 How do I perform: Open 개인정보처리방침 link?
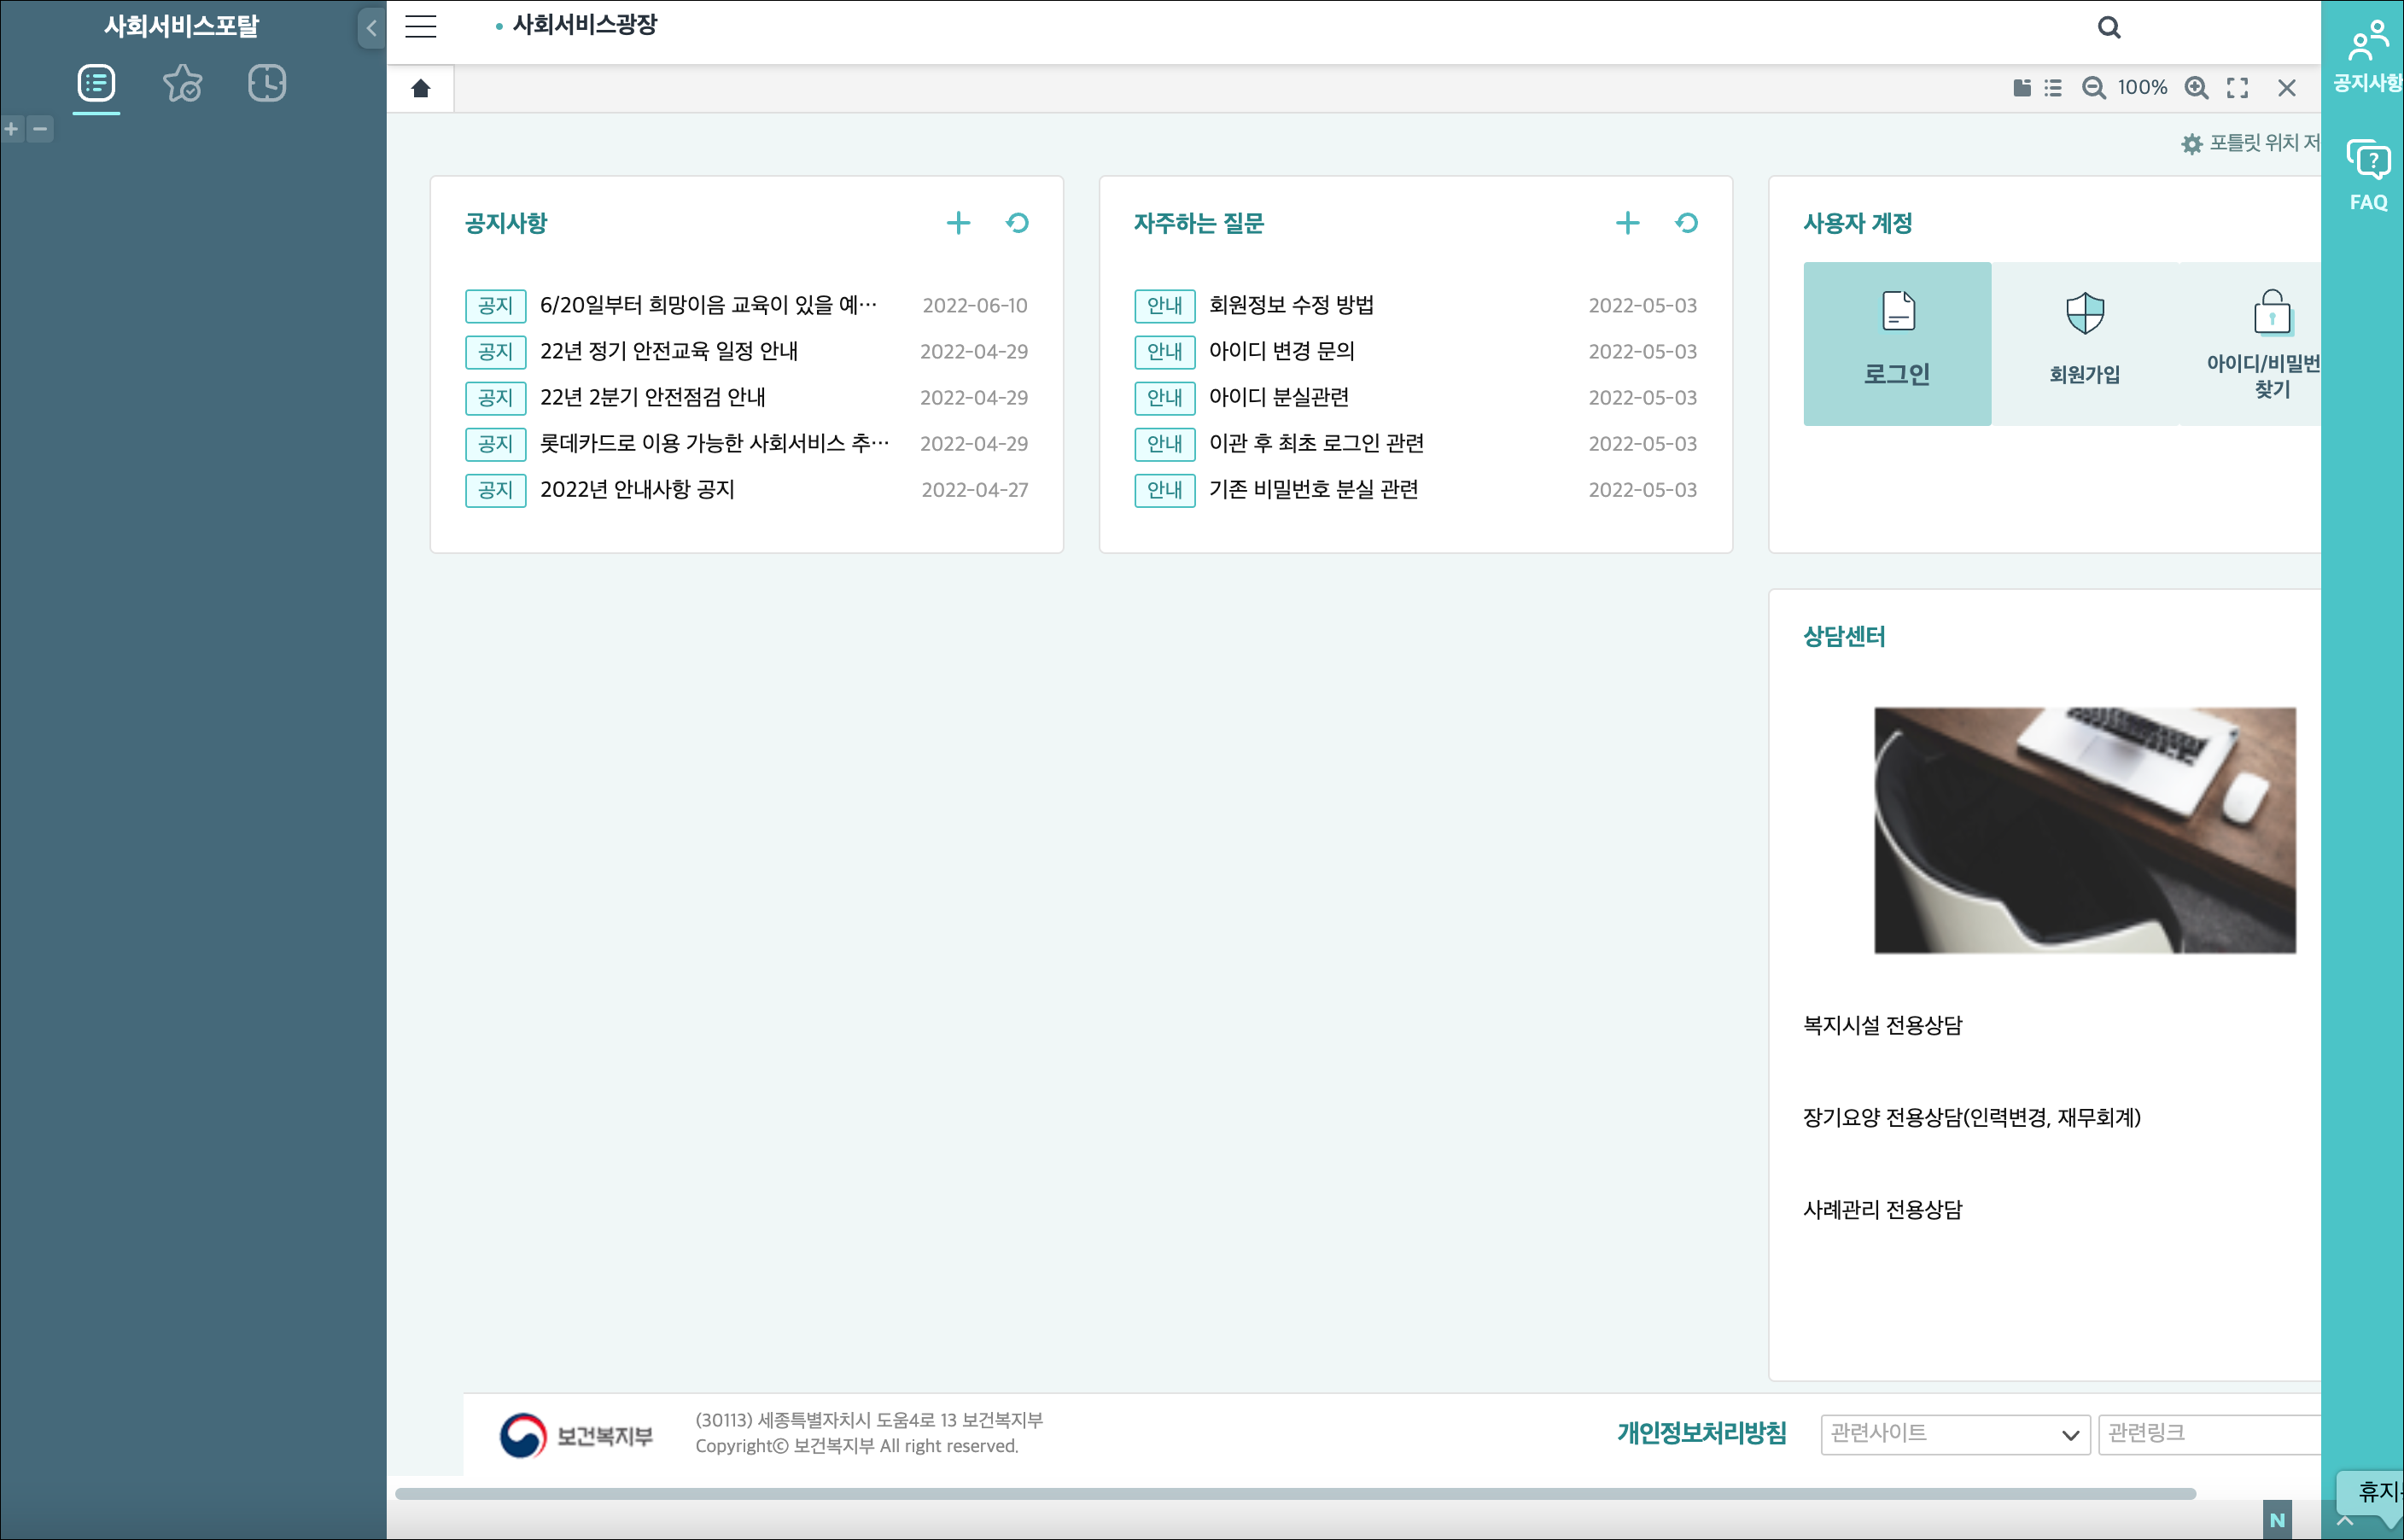pyautogui.click(x=1701, y=1433)
